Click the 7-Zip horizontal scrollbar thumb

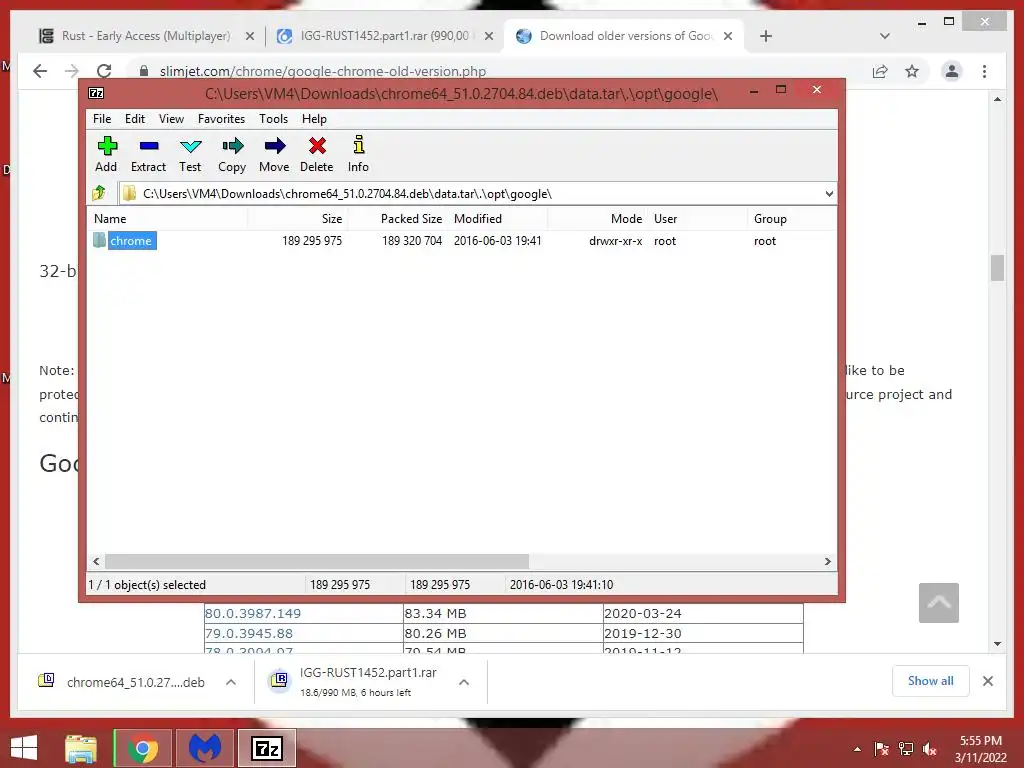[317, 562]
